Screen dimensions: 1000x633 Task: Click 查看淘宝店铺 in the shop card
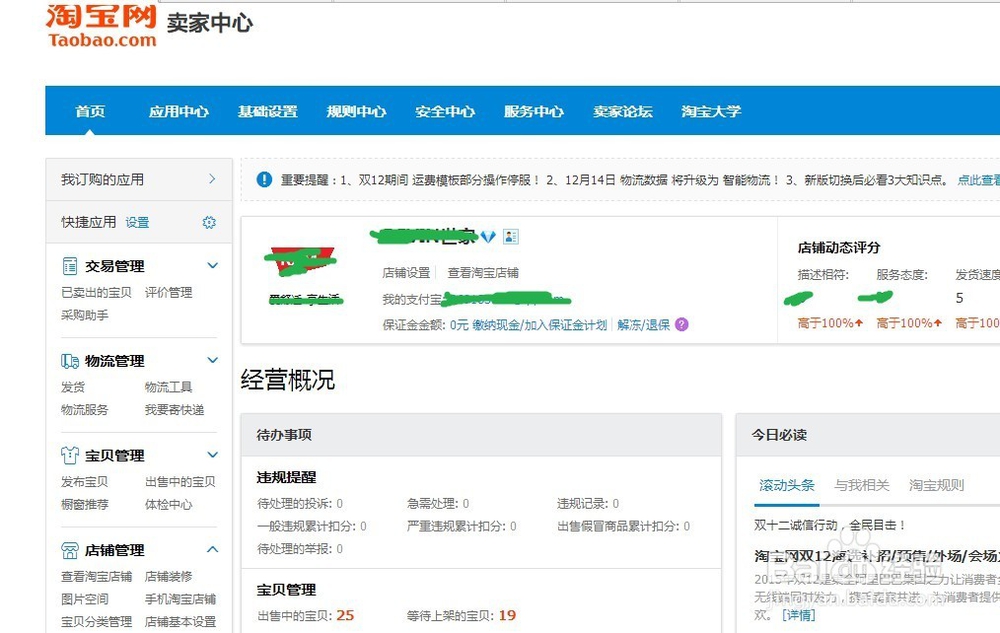(x=483, y=273)
